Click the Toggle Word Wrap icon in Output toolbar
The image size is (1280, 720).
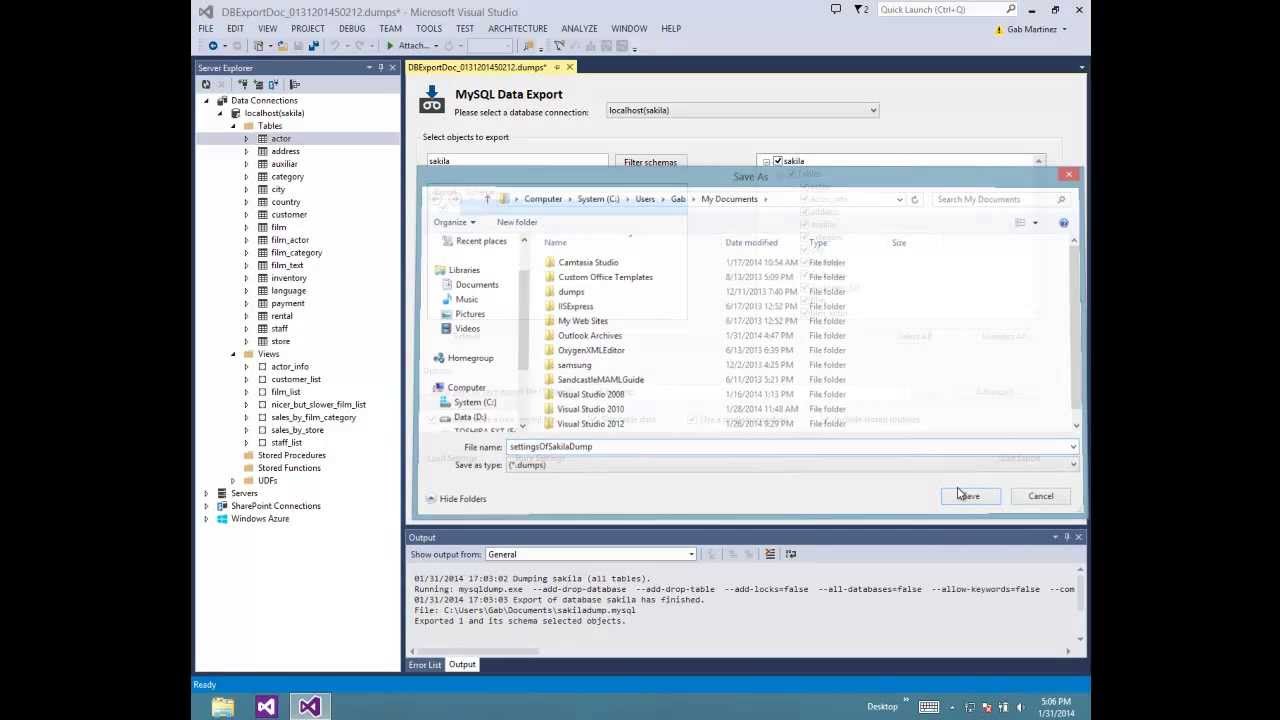coord(791,554)
